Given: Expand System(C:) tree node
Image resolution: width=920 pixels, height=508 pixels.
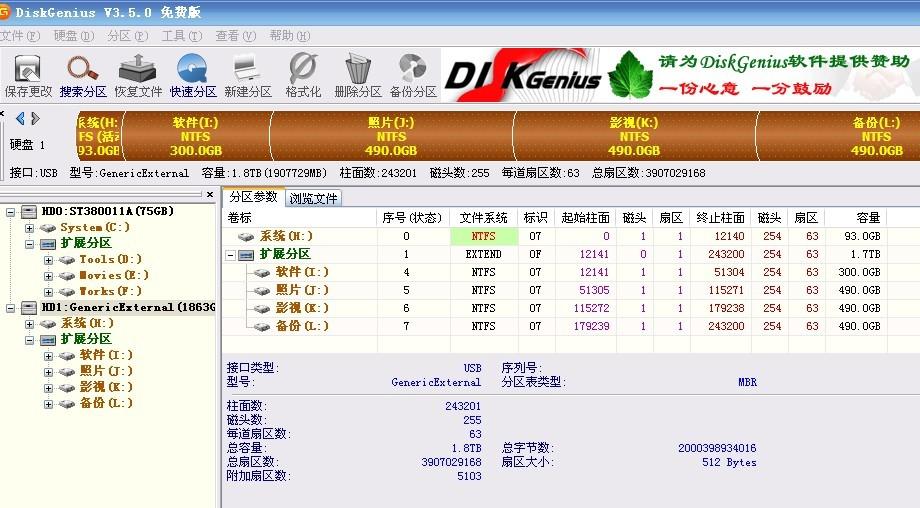Looking at the screenshot, I should [x=29, y=228].
